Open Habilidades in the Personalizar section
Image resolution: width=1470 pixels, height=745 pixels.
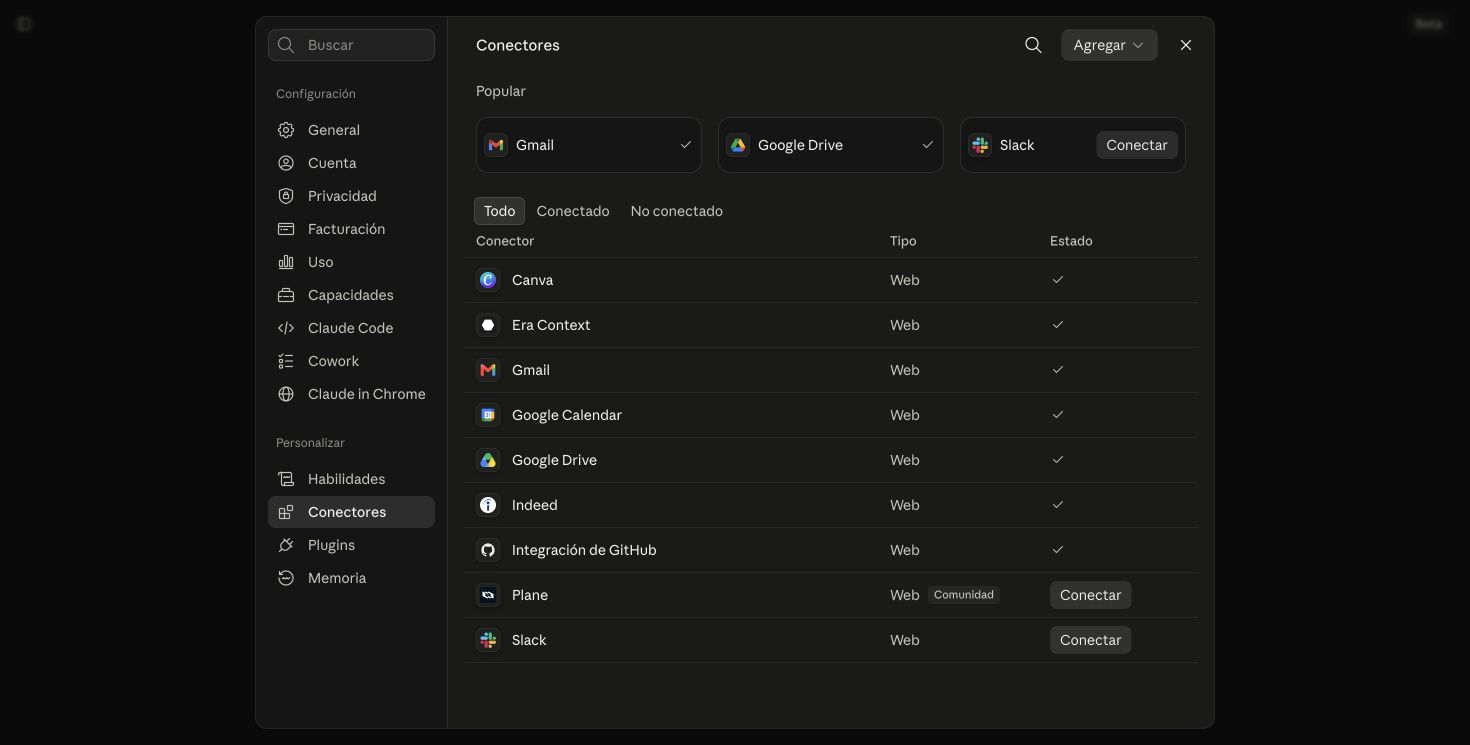351,479
